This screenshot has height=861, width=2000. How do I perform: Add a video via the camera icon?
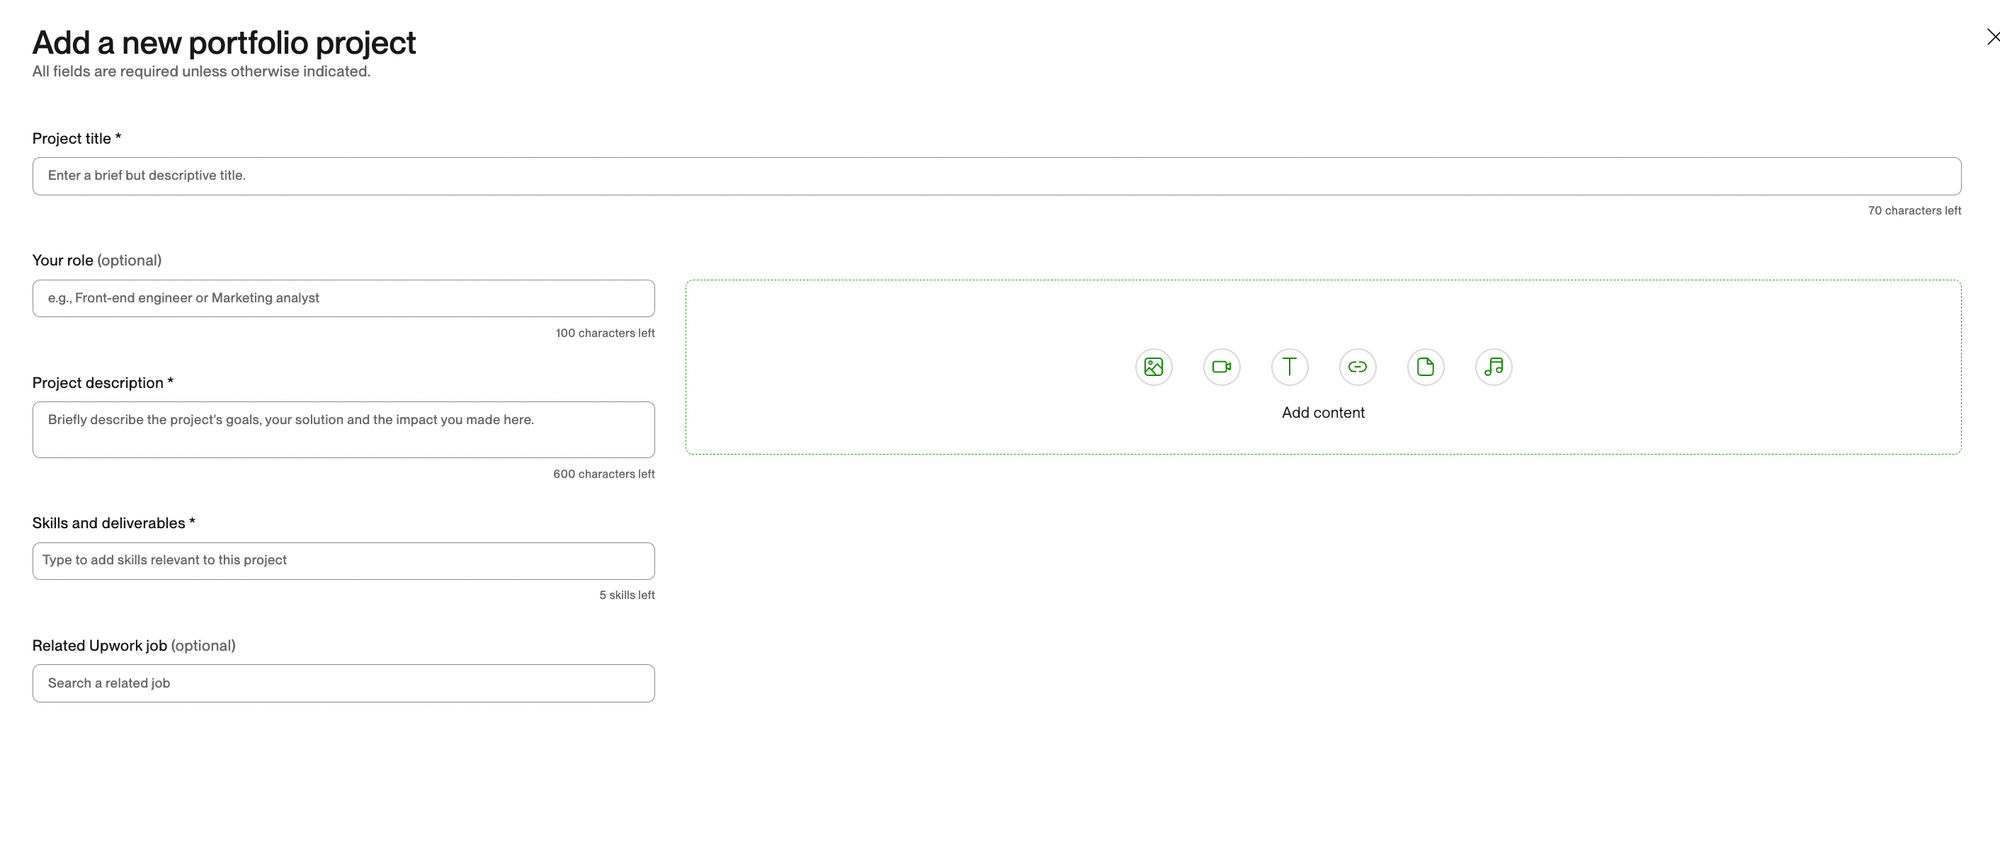tap(1221, 367)
